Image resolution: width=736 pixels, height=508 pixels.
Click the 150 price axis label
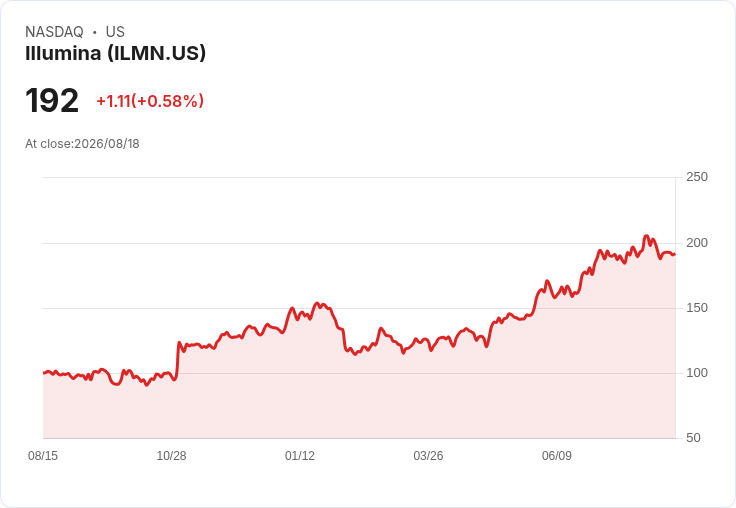697,308
